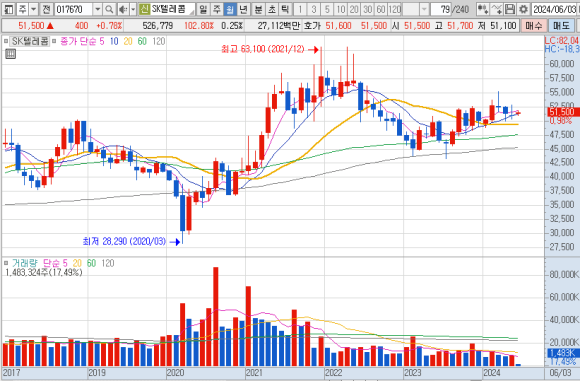Focus the stock code field 017670
The width and height of the screenshot is (580, 381).
click(x=74, y=9)
